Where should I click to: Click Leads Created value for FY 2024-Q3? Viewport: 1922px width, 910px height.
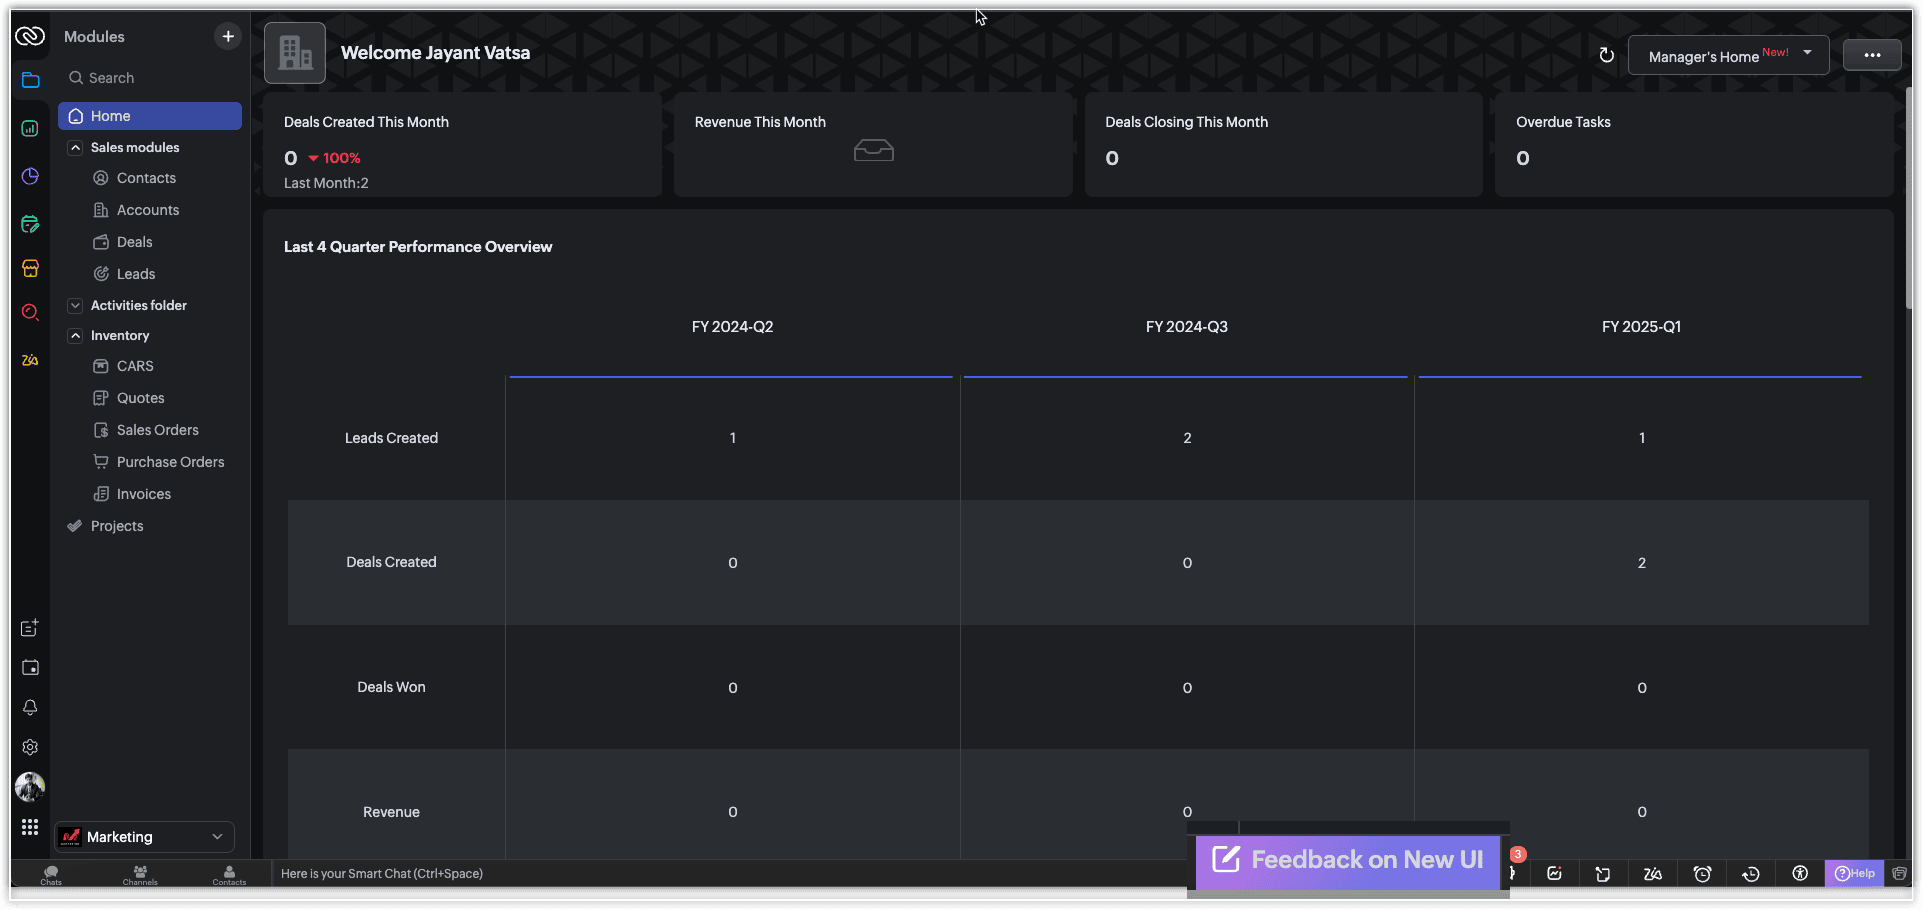(1187, 438)
